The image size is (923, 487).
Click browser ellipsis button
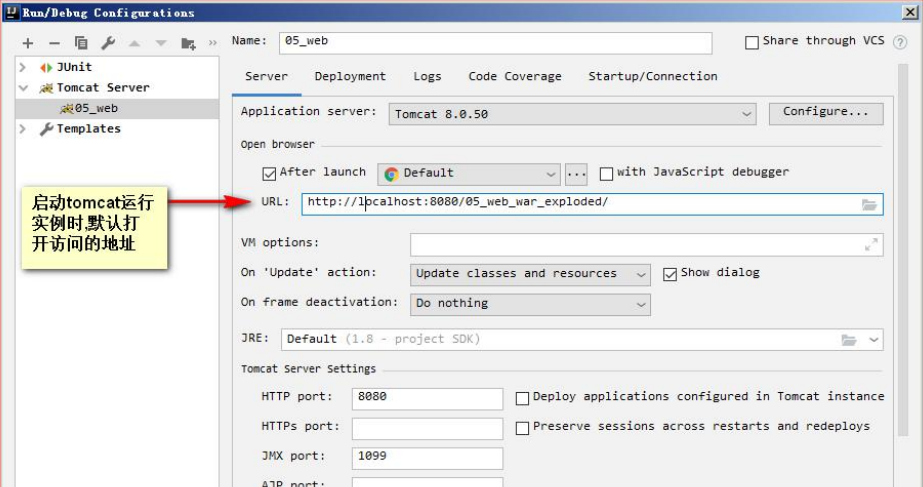coord(576,174)
